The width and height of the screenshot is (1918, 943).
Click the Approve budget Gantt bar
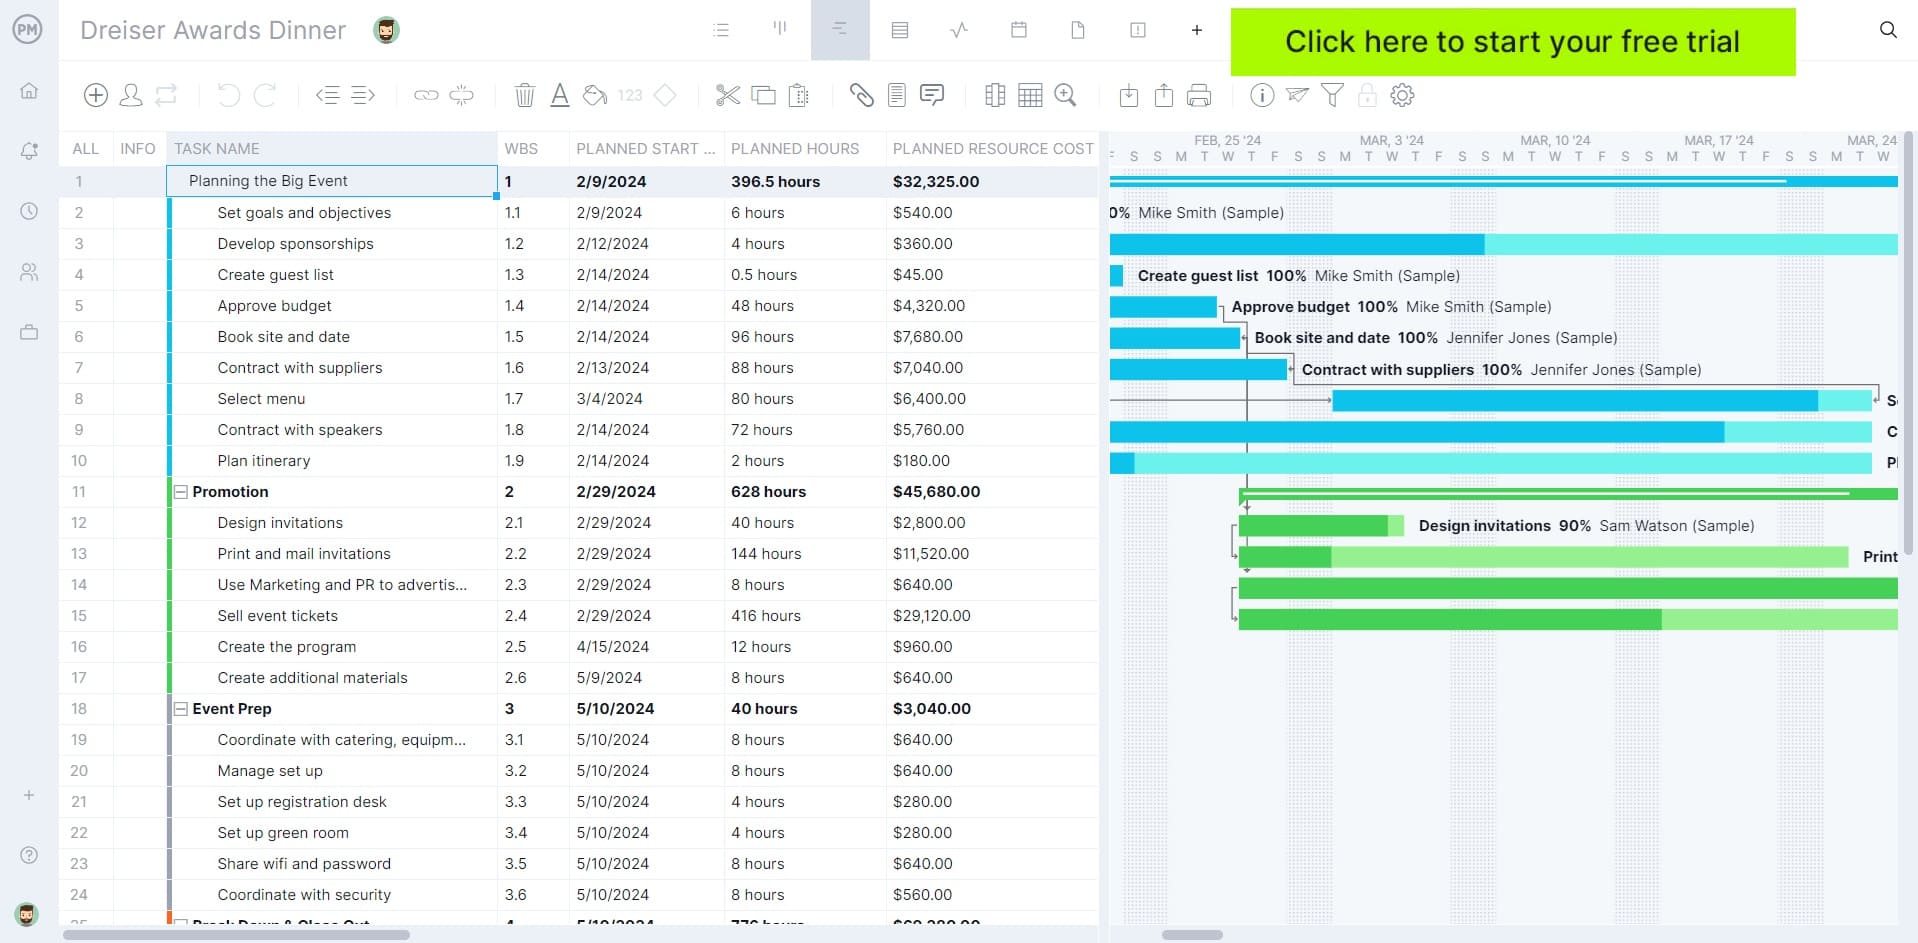coord(1163,307)
